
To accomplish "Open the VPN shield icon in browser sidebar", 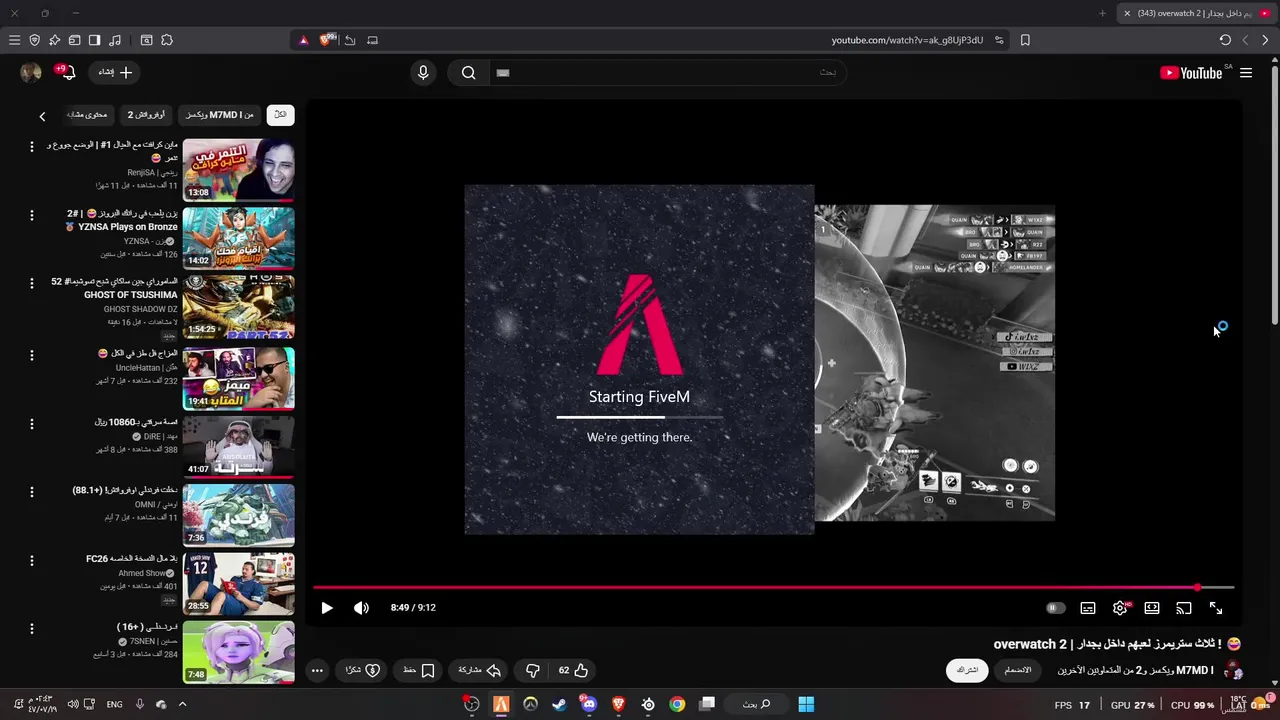I will 34,40.
